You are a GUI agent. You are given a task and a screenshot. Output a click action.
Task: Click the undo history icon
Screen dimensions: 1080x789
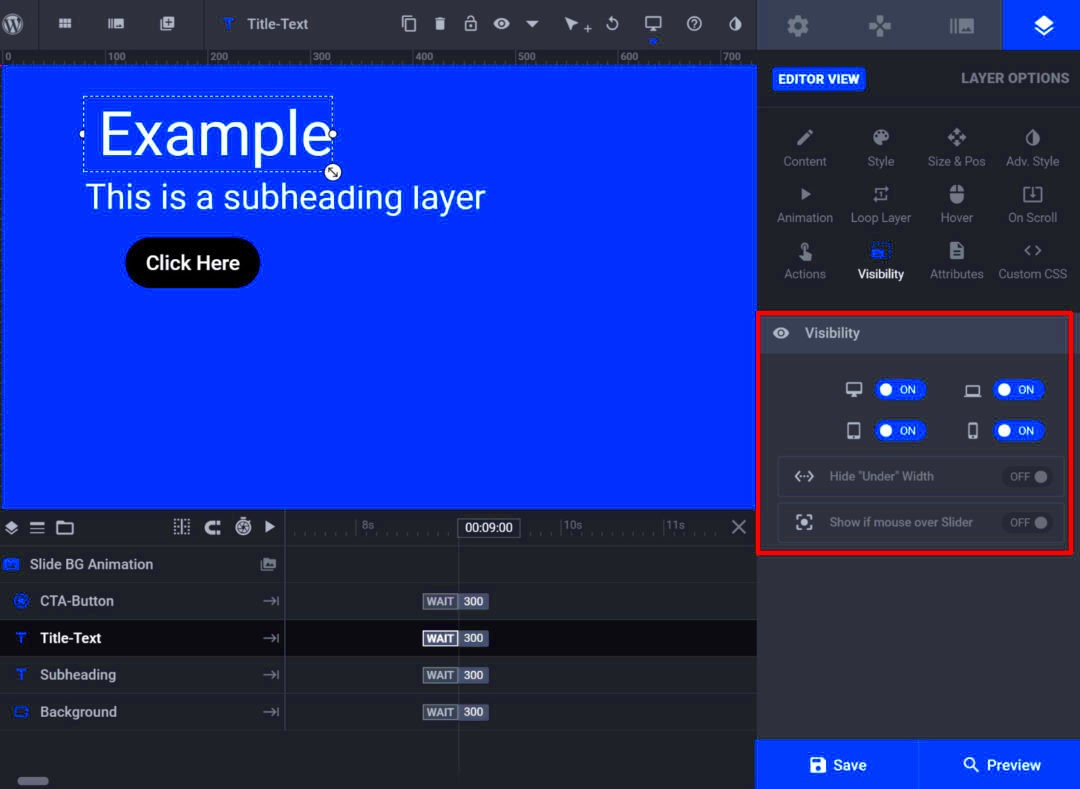pos(612,24)
